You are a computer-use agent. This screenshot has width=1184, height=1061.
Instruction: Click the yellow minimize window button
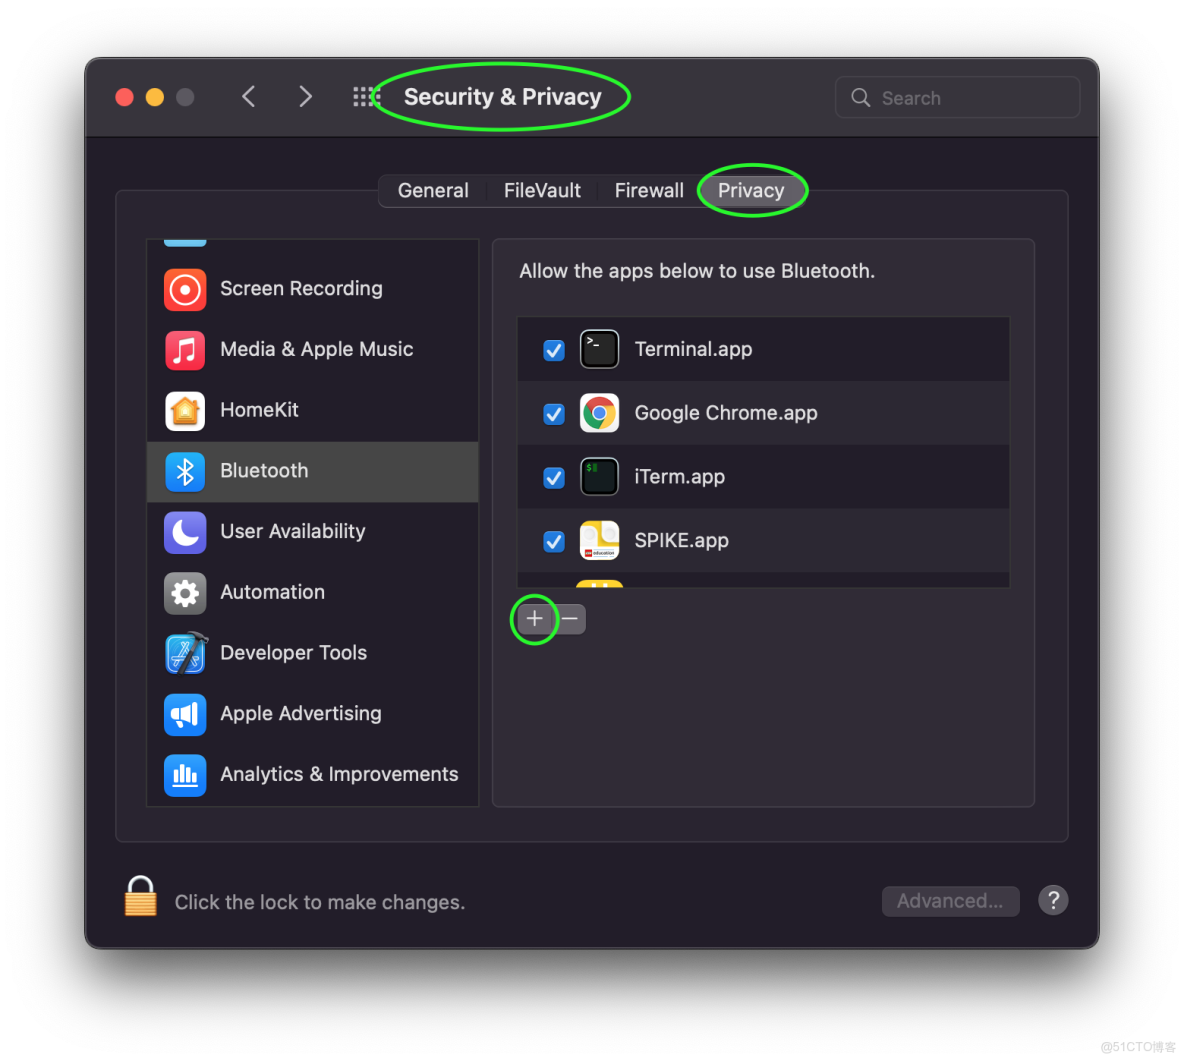pyautogui.click(x=155, y=97)
